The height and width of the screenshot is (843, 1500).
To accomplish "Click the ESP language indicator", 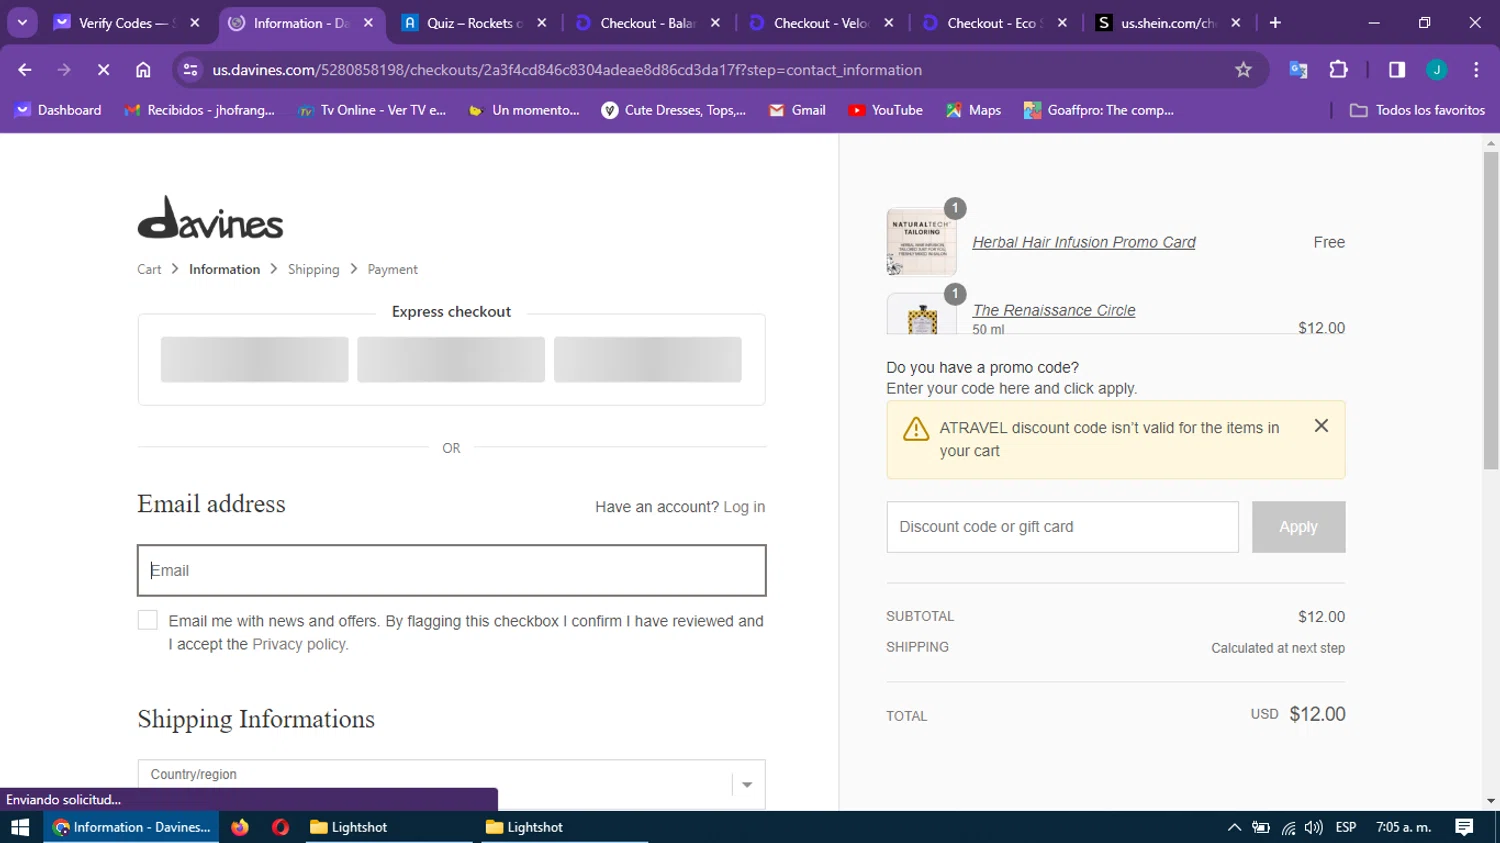I will (x=1346, y=827).
